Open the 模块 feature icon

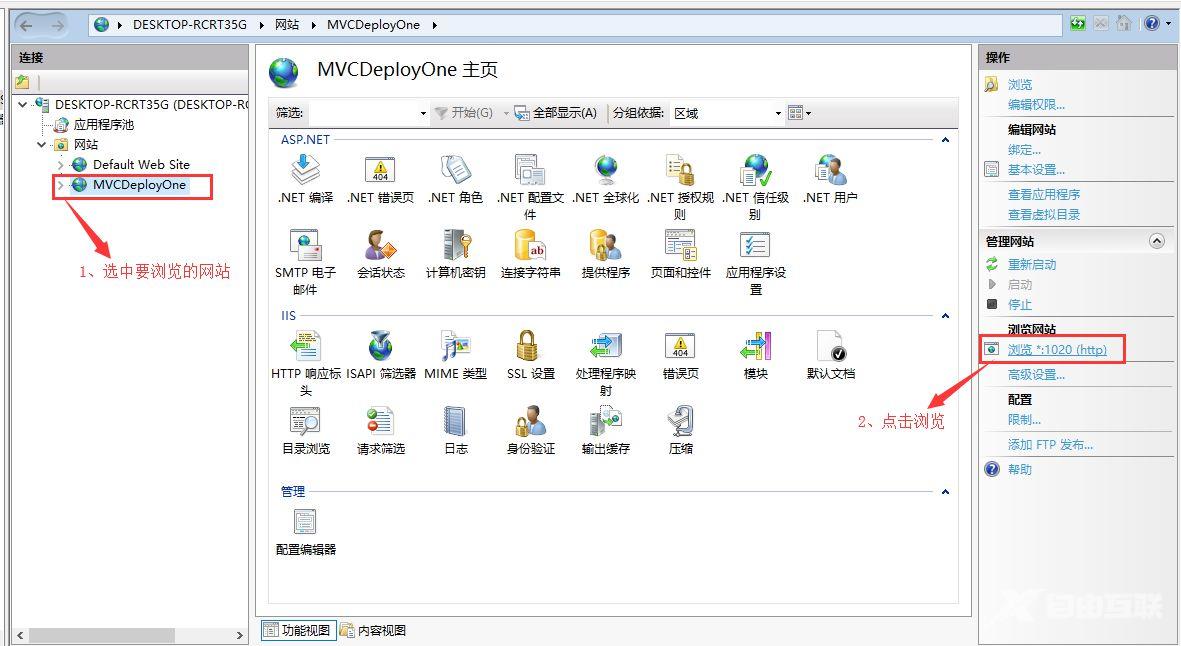point(755,346)
